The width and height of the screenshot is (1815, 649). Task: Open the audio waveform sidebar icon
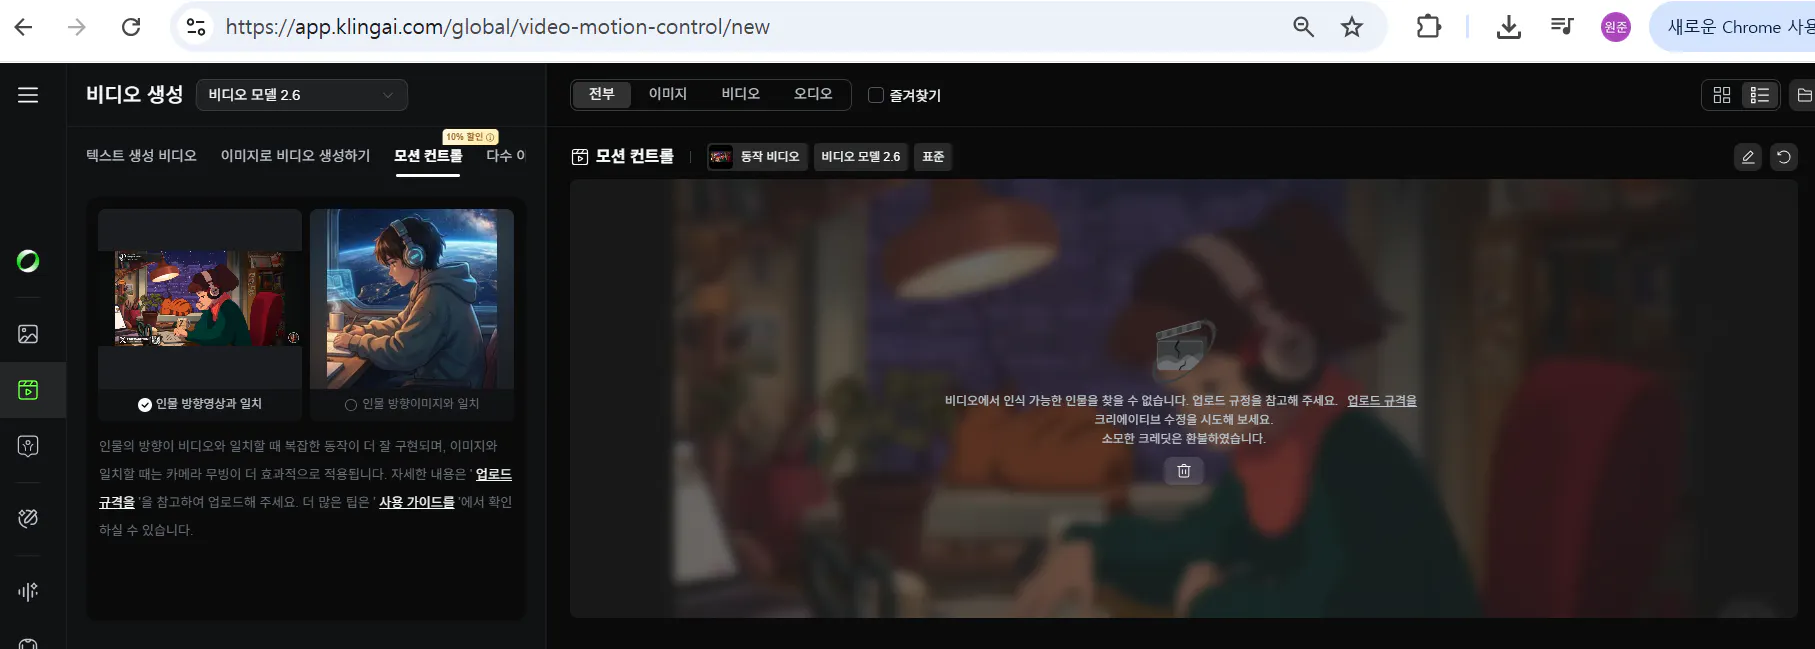(28, 591)
